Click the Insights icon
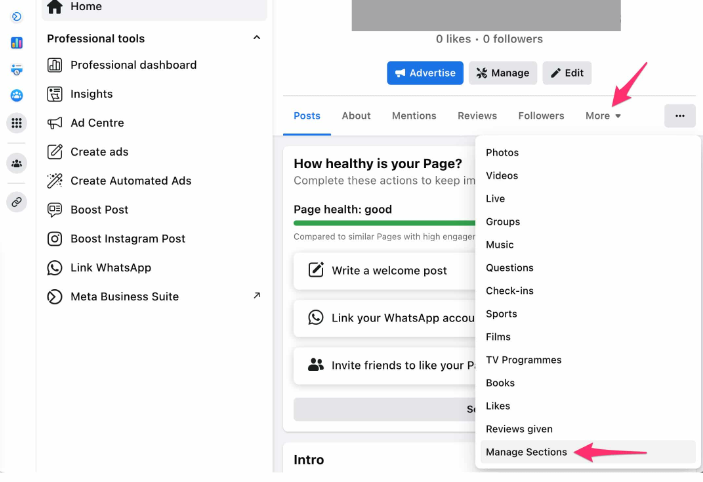Screen dimensions: 703x482 tap(55, 94)
